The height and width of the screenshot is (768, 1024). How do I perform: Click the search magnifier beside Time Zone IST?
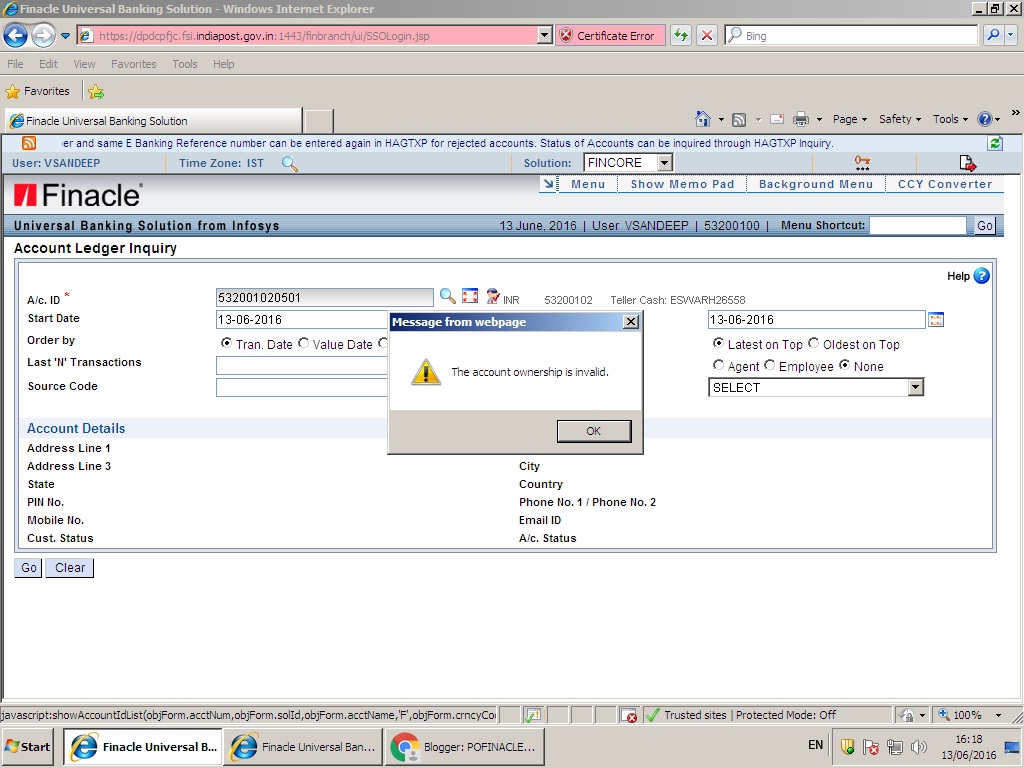click(290, 164)
